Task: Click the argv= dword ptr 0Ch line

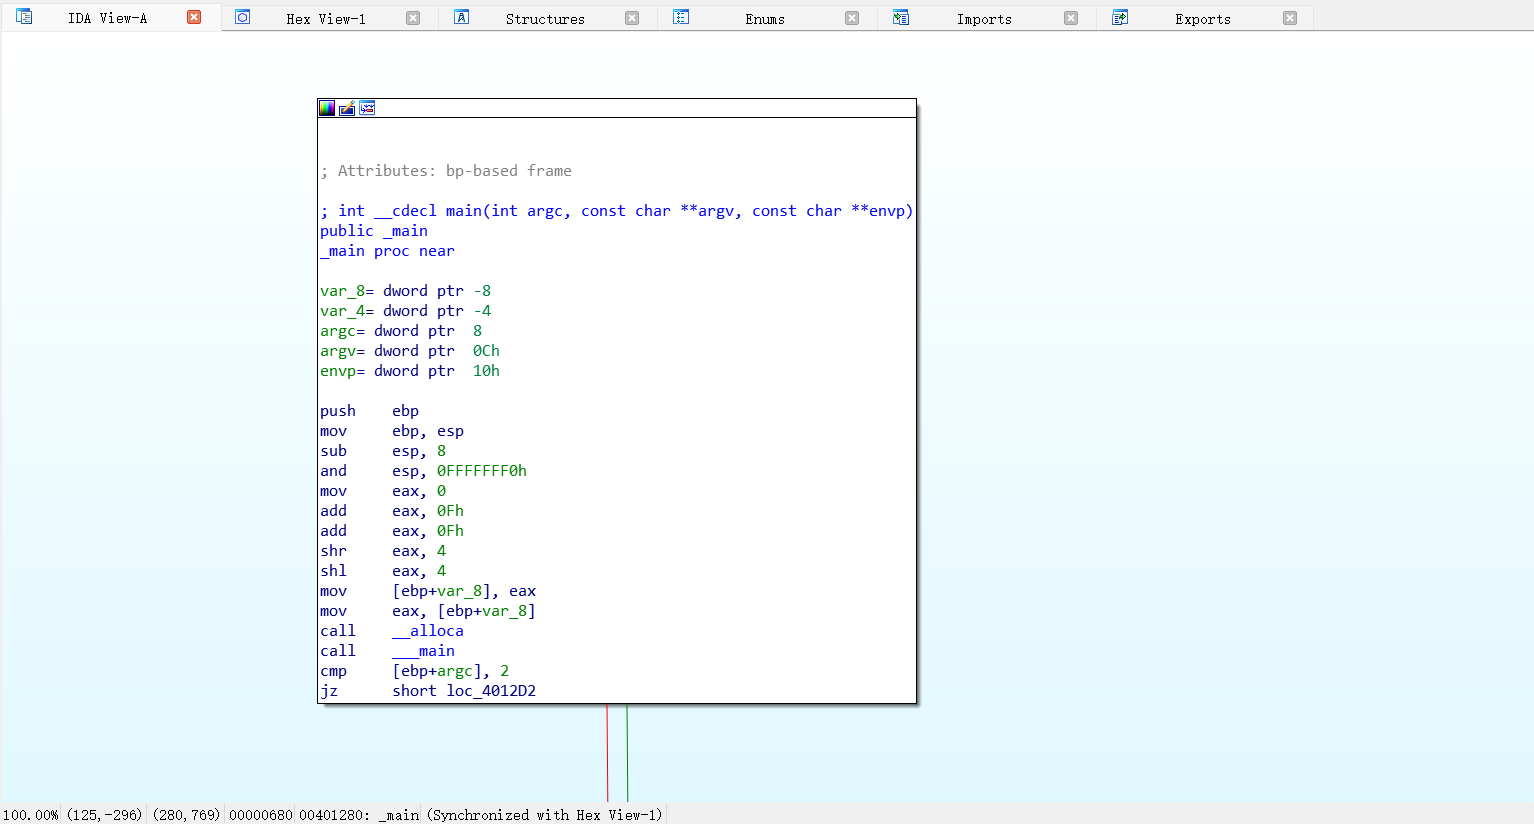Action: pyautogui.click(x=410, y=351)
